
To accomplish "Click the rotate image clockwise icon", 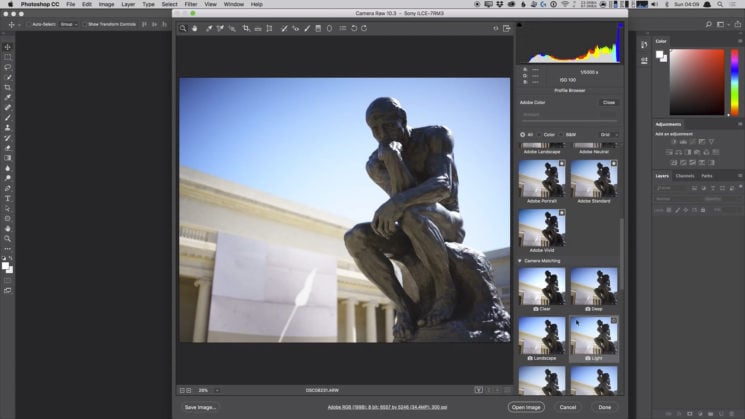I will 365,29.
